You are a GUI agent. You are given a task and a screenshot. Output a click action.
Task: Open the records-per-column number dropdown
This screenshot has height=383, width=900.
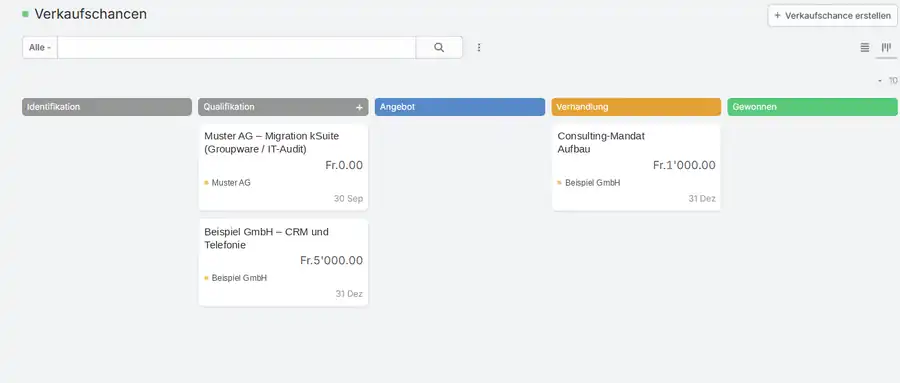pyautogui.click(x=888, y=81)
